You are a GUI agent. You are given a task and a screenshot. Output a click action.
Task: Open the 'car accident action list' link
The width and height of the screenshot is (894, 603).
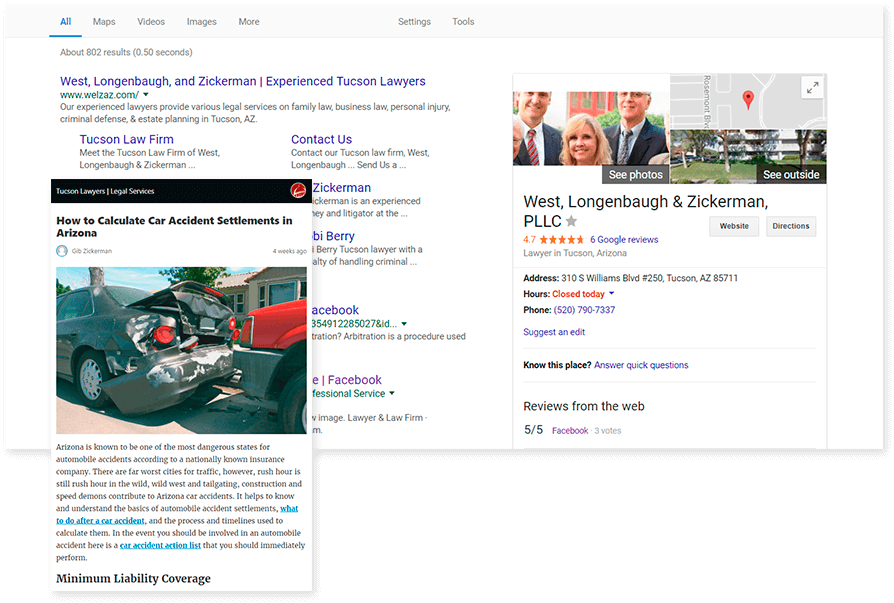tap(160, 545)
